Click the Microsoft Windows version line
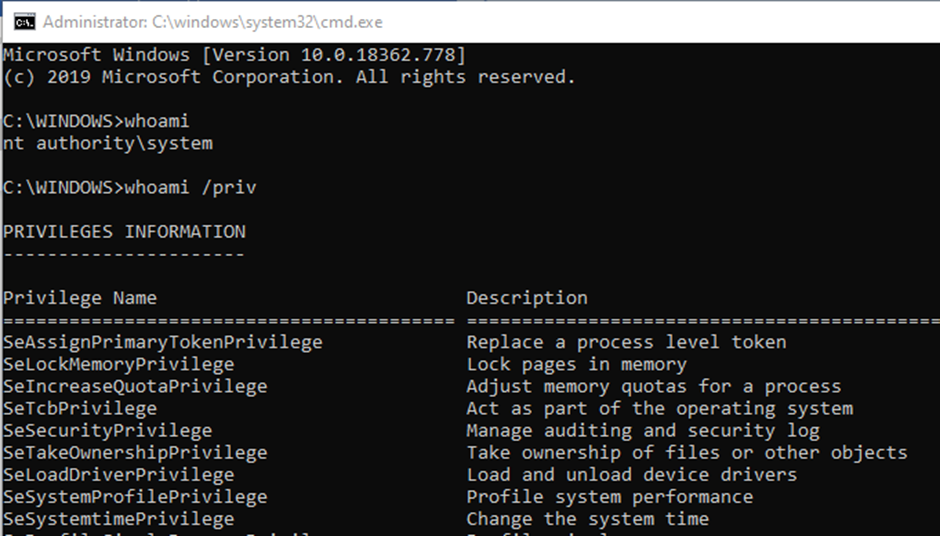Screen dimensions: 940x536 (234, 55)
